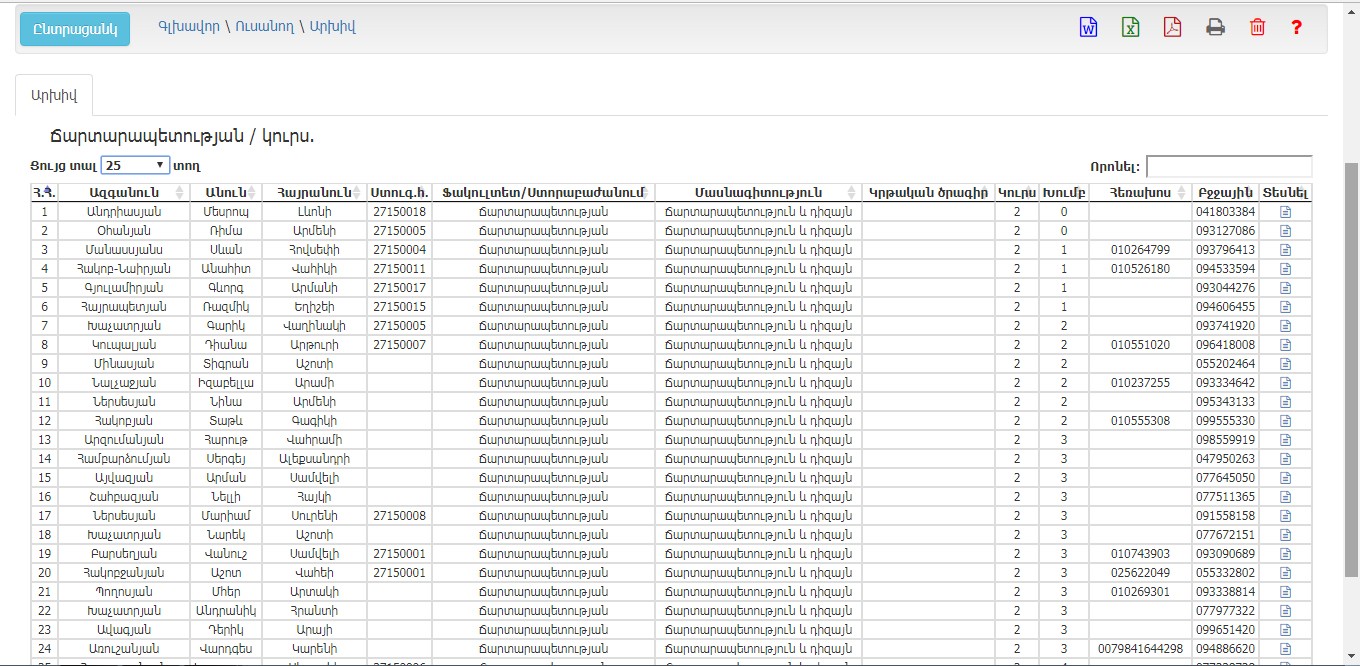This screenshot has height=666, width=1360.
Task: Export the list as PDF
Action: (x=1172, y=28)
